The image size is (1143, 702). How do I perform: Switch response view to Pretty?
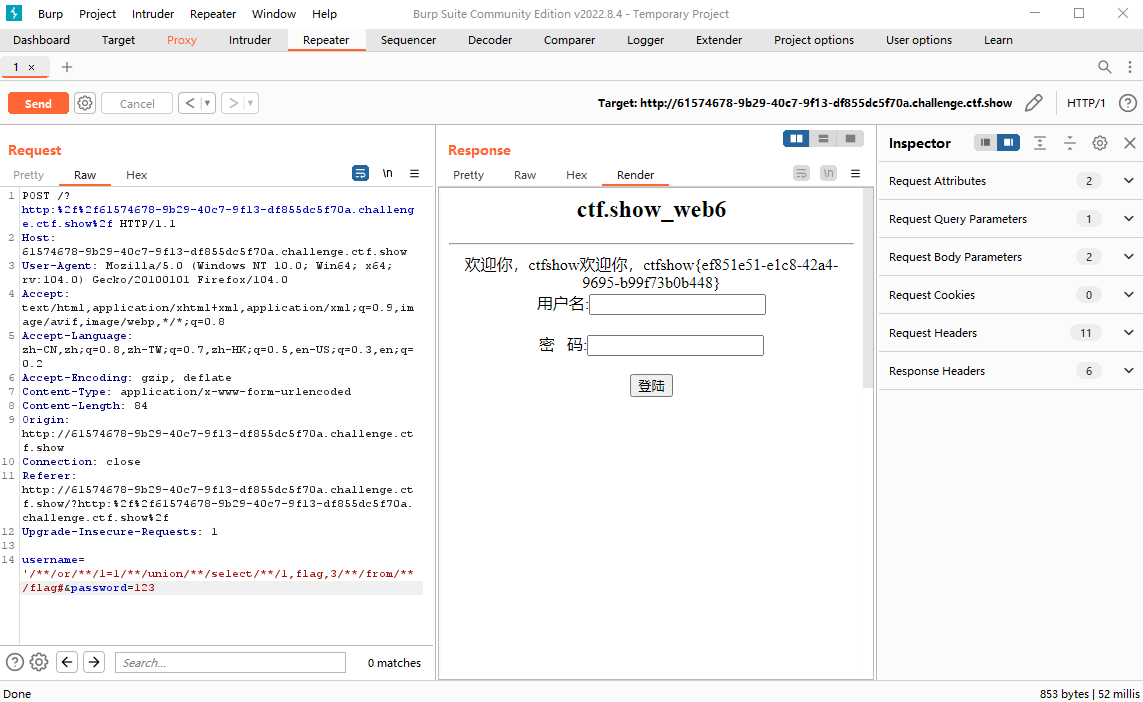[x=468, y=175]
